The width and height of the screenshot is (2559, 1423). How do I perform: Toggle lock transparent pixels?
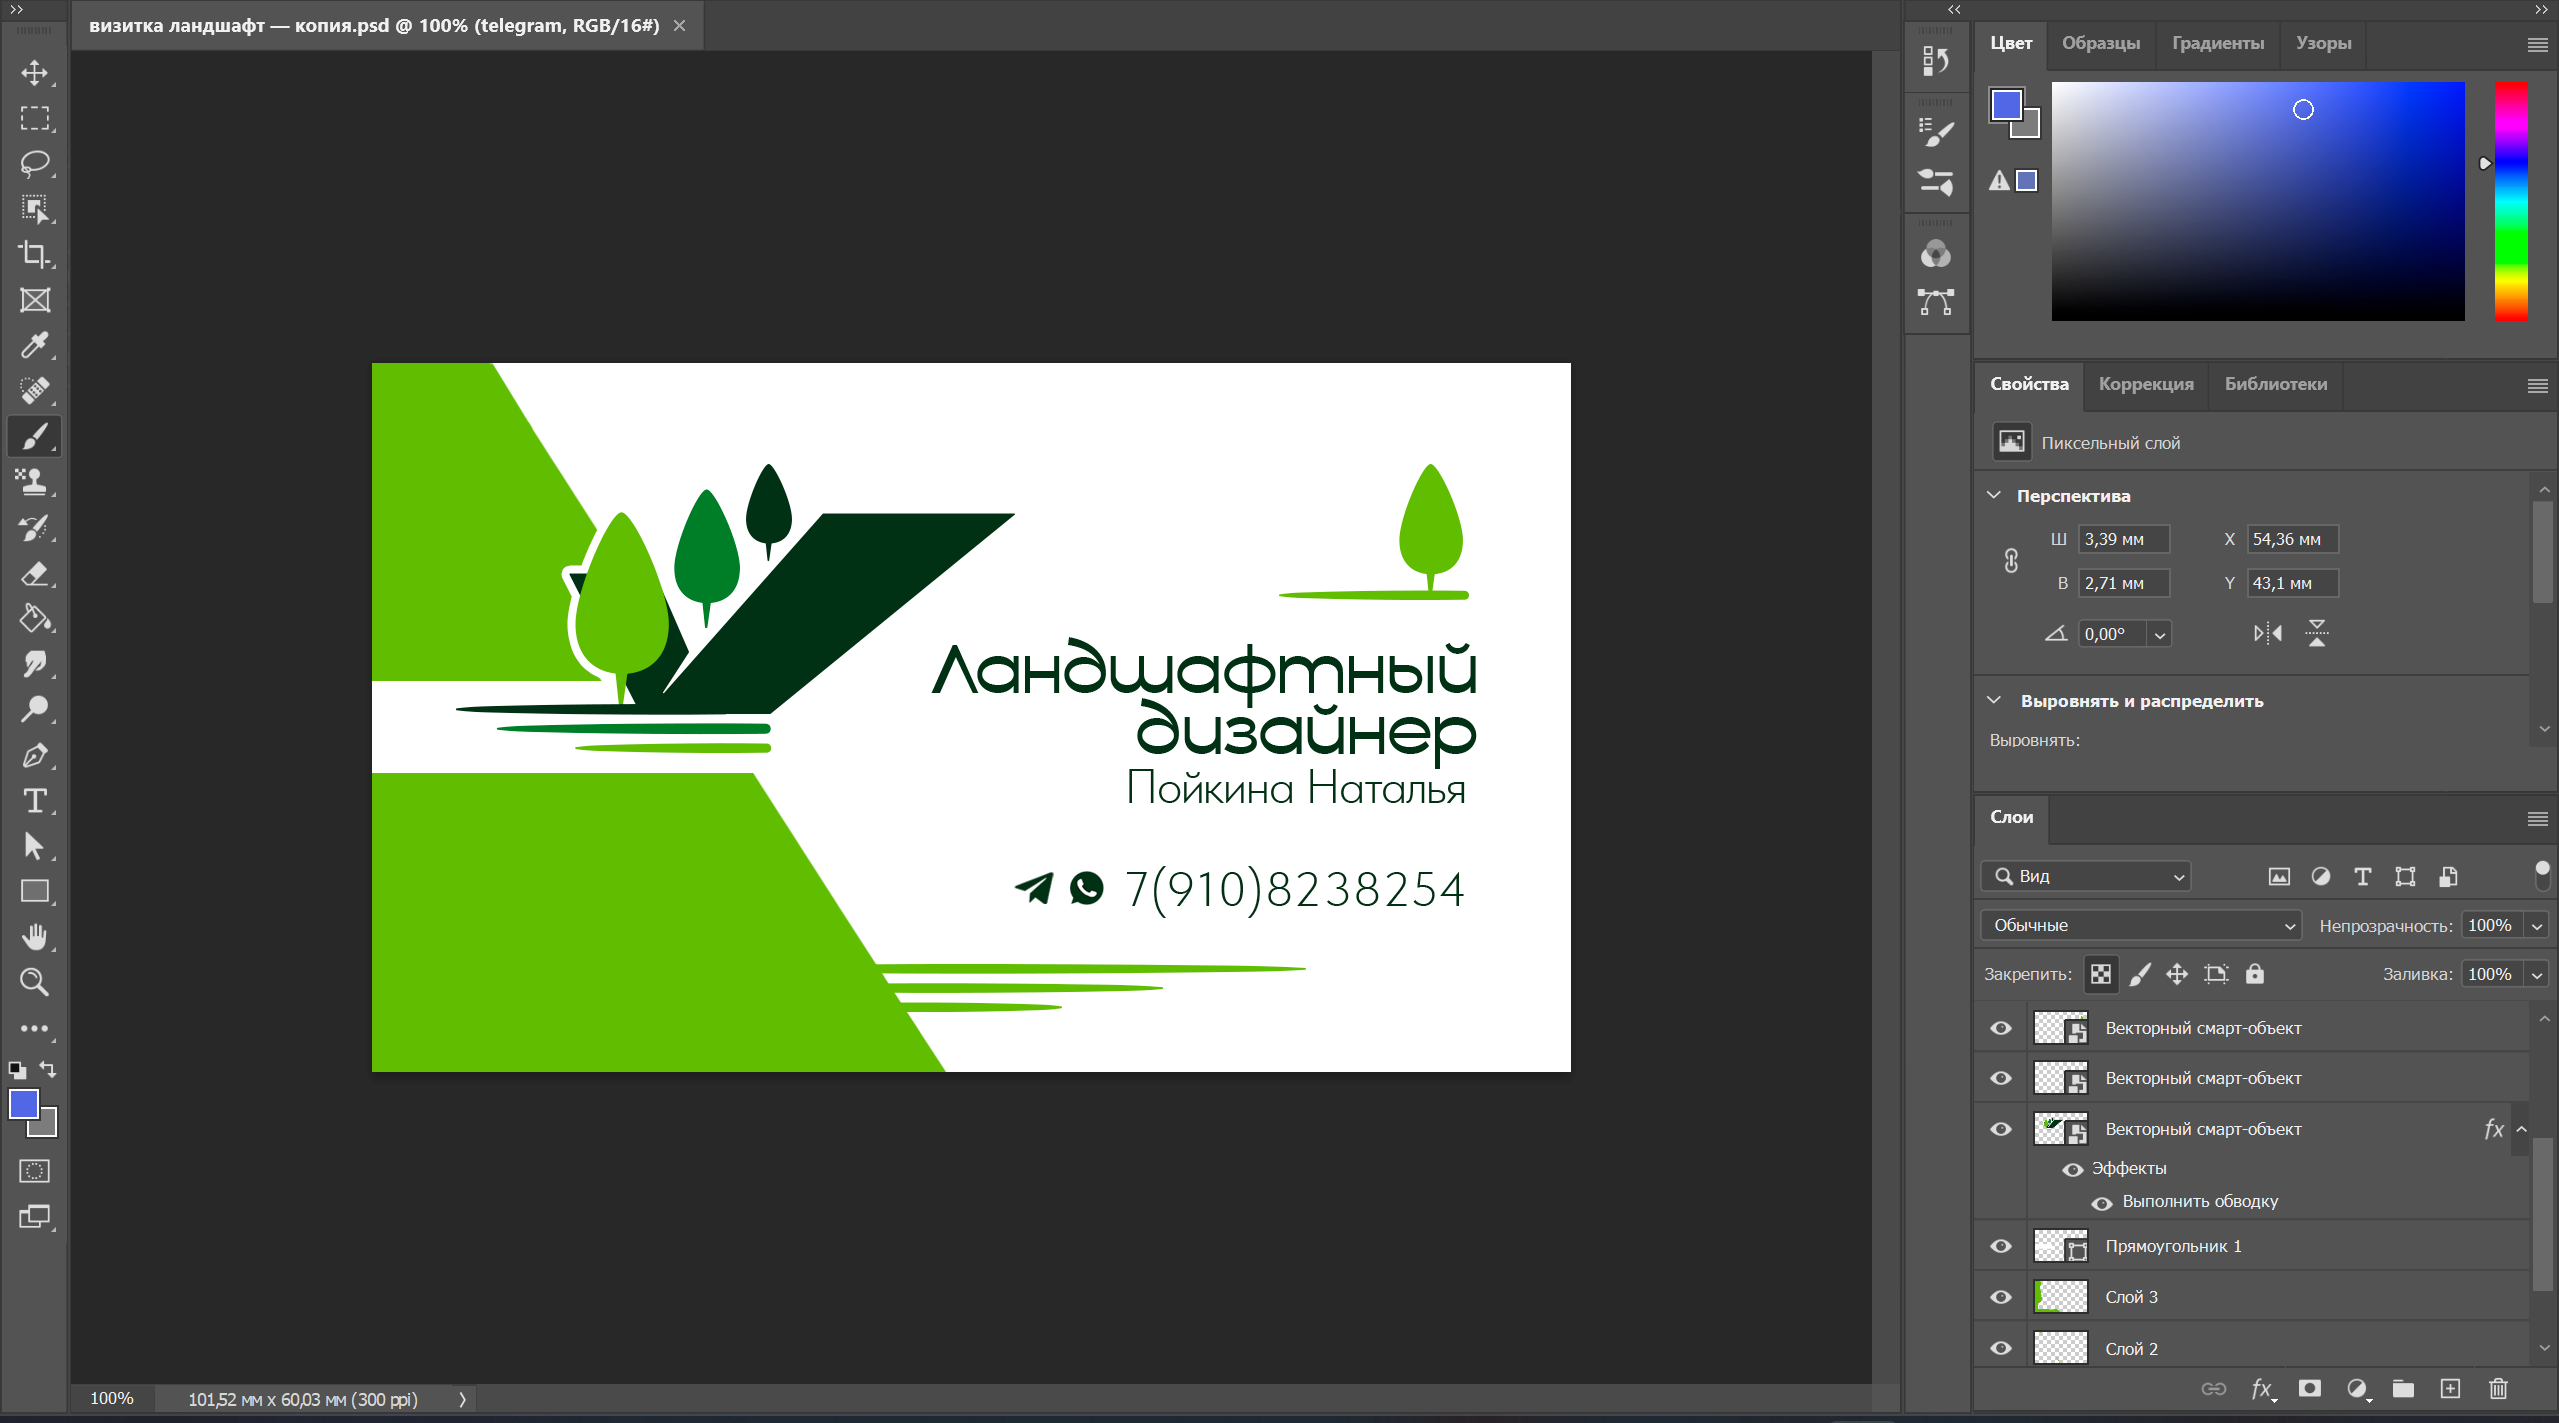click(x=2101, y=974)
